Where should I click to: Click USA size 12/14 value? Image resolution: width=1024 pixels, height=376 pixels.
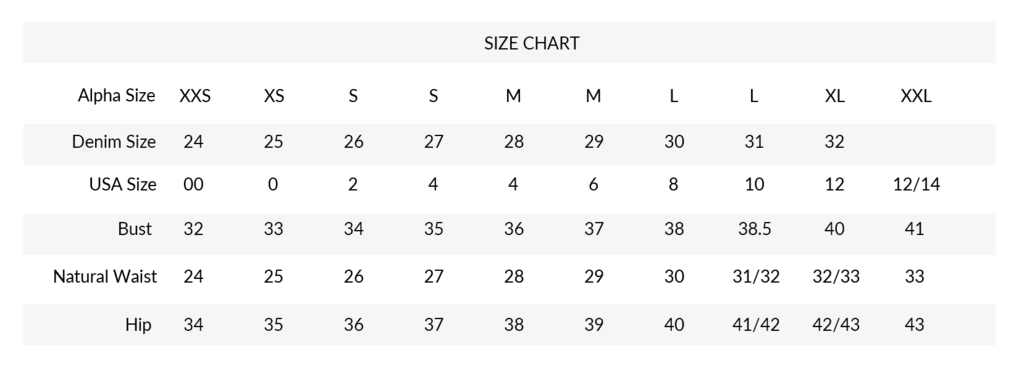pos(916,184)
